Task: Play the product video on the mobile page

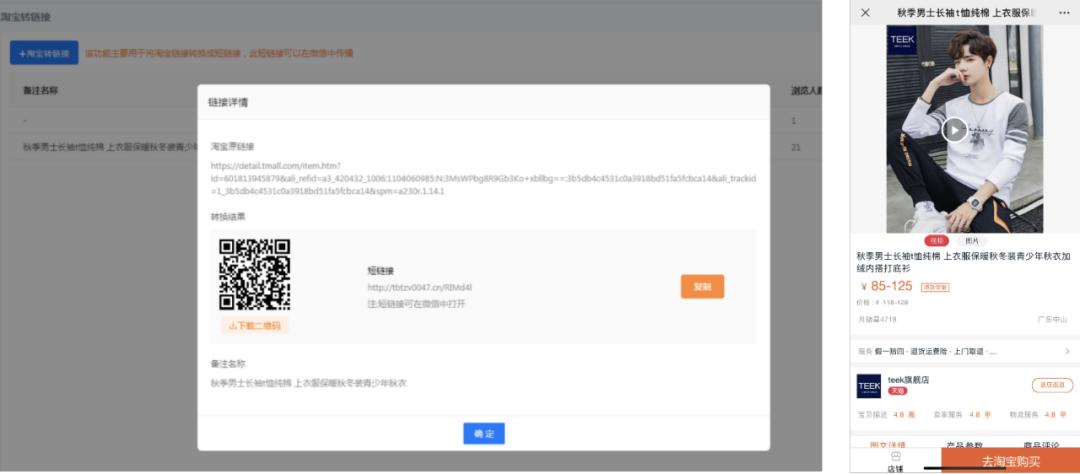Action: [x=954, y=130]
